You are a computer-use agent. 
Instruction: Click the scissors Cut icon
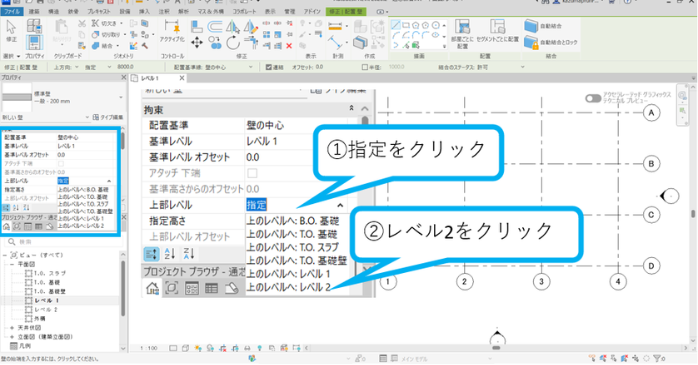point(82,23)
